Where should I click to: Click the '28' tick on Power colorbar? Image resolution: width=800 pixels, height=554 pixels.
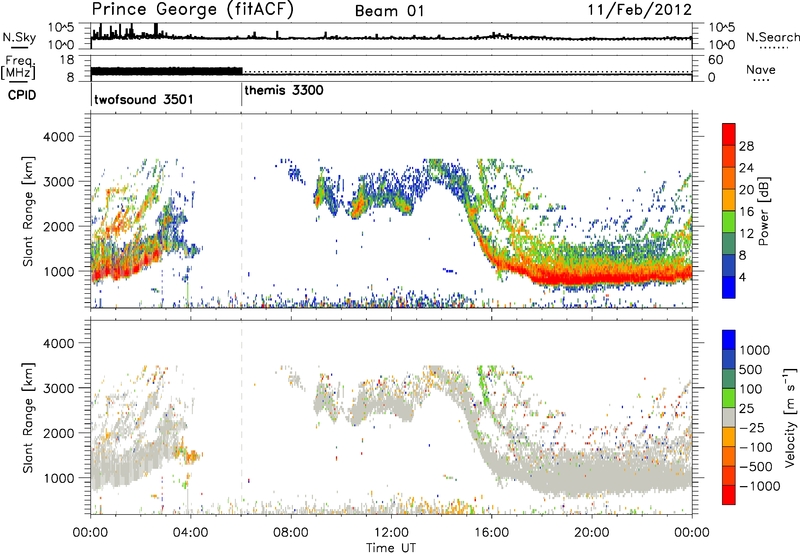pos(746,146)
